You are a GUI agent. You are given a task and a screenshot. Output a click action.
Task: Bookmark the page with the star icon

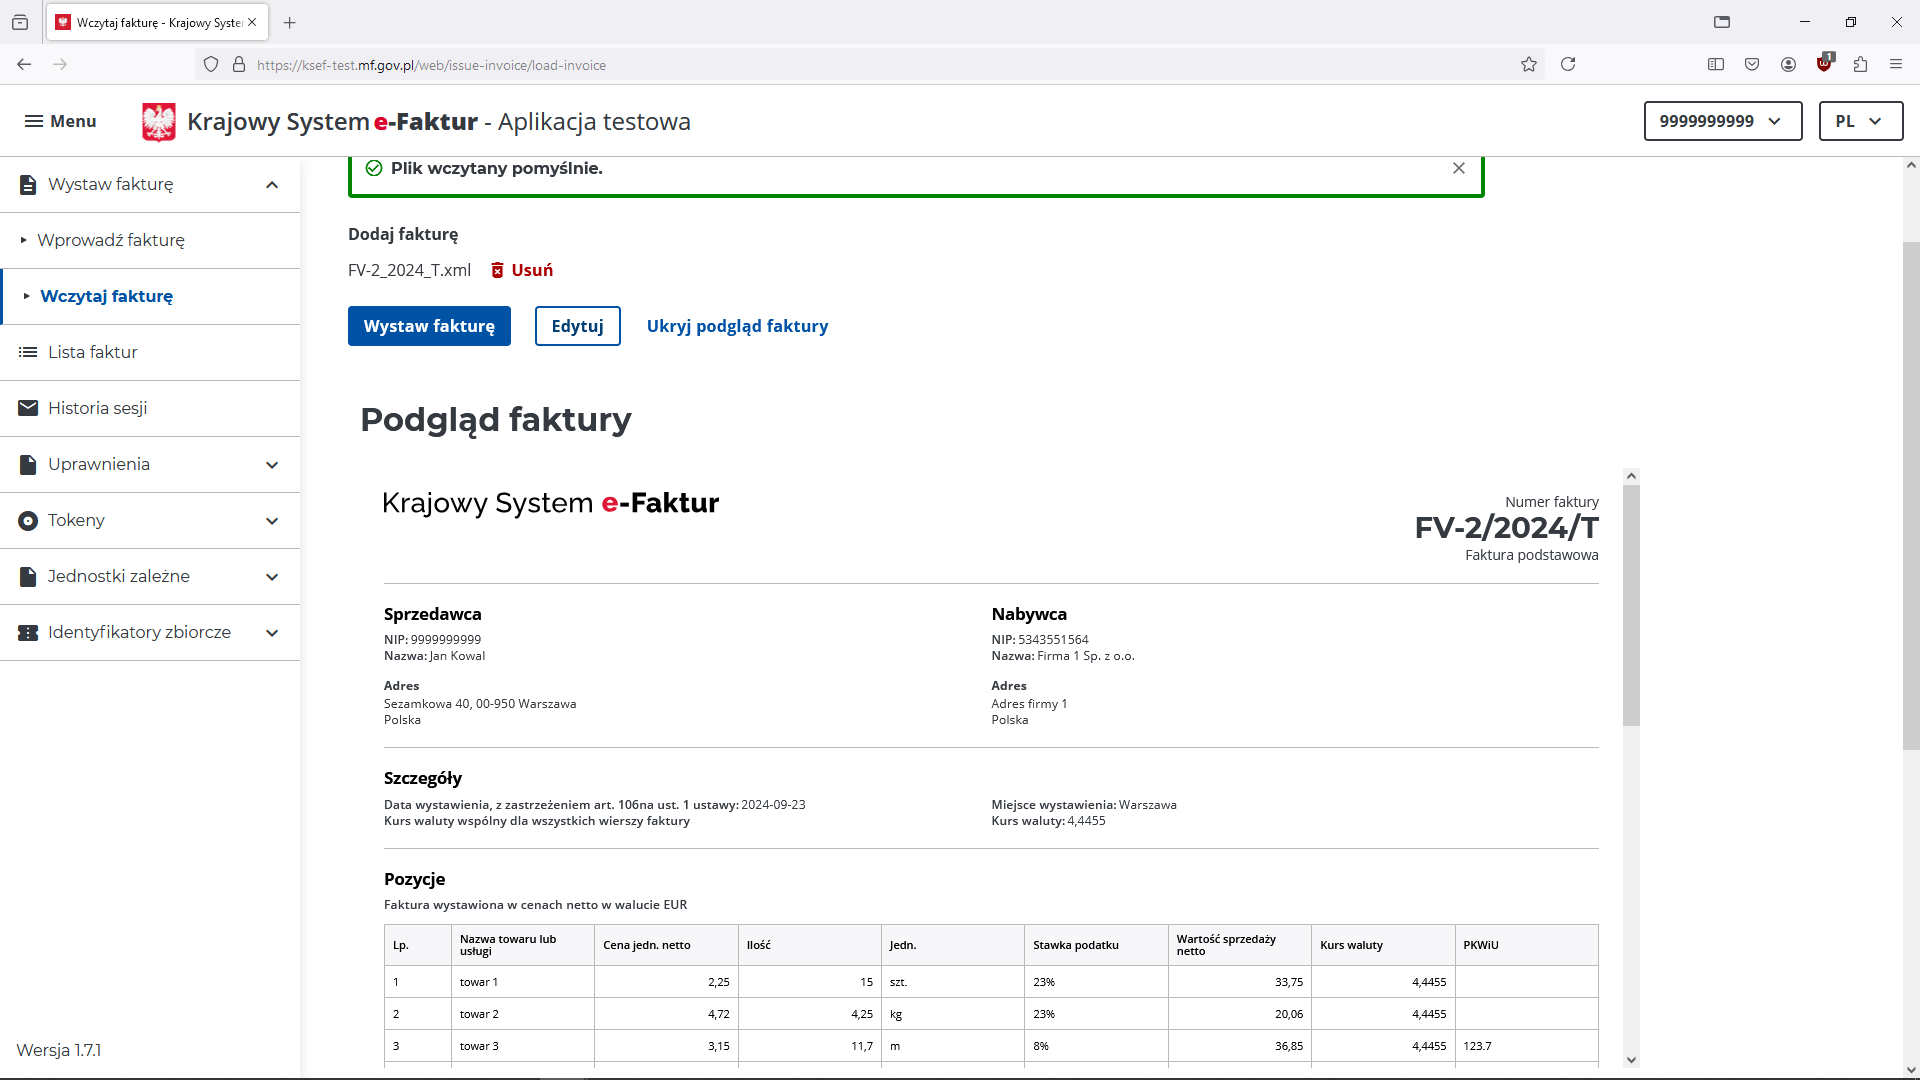click(1528, 65)
